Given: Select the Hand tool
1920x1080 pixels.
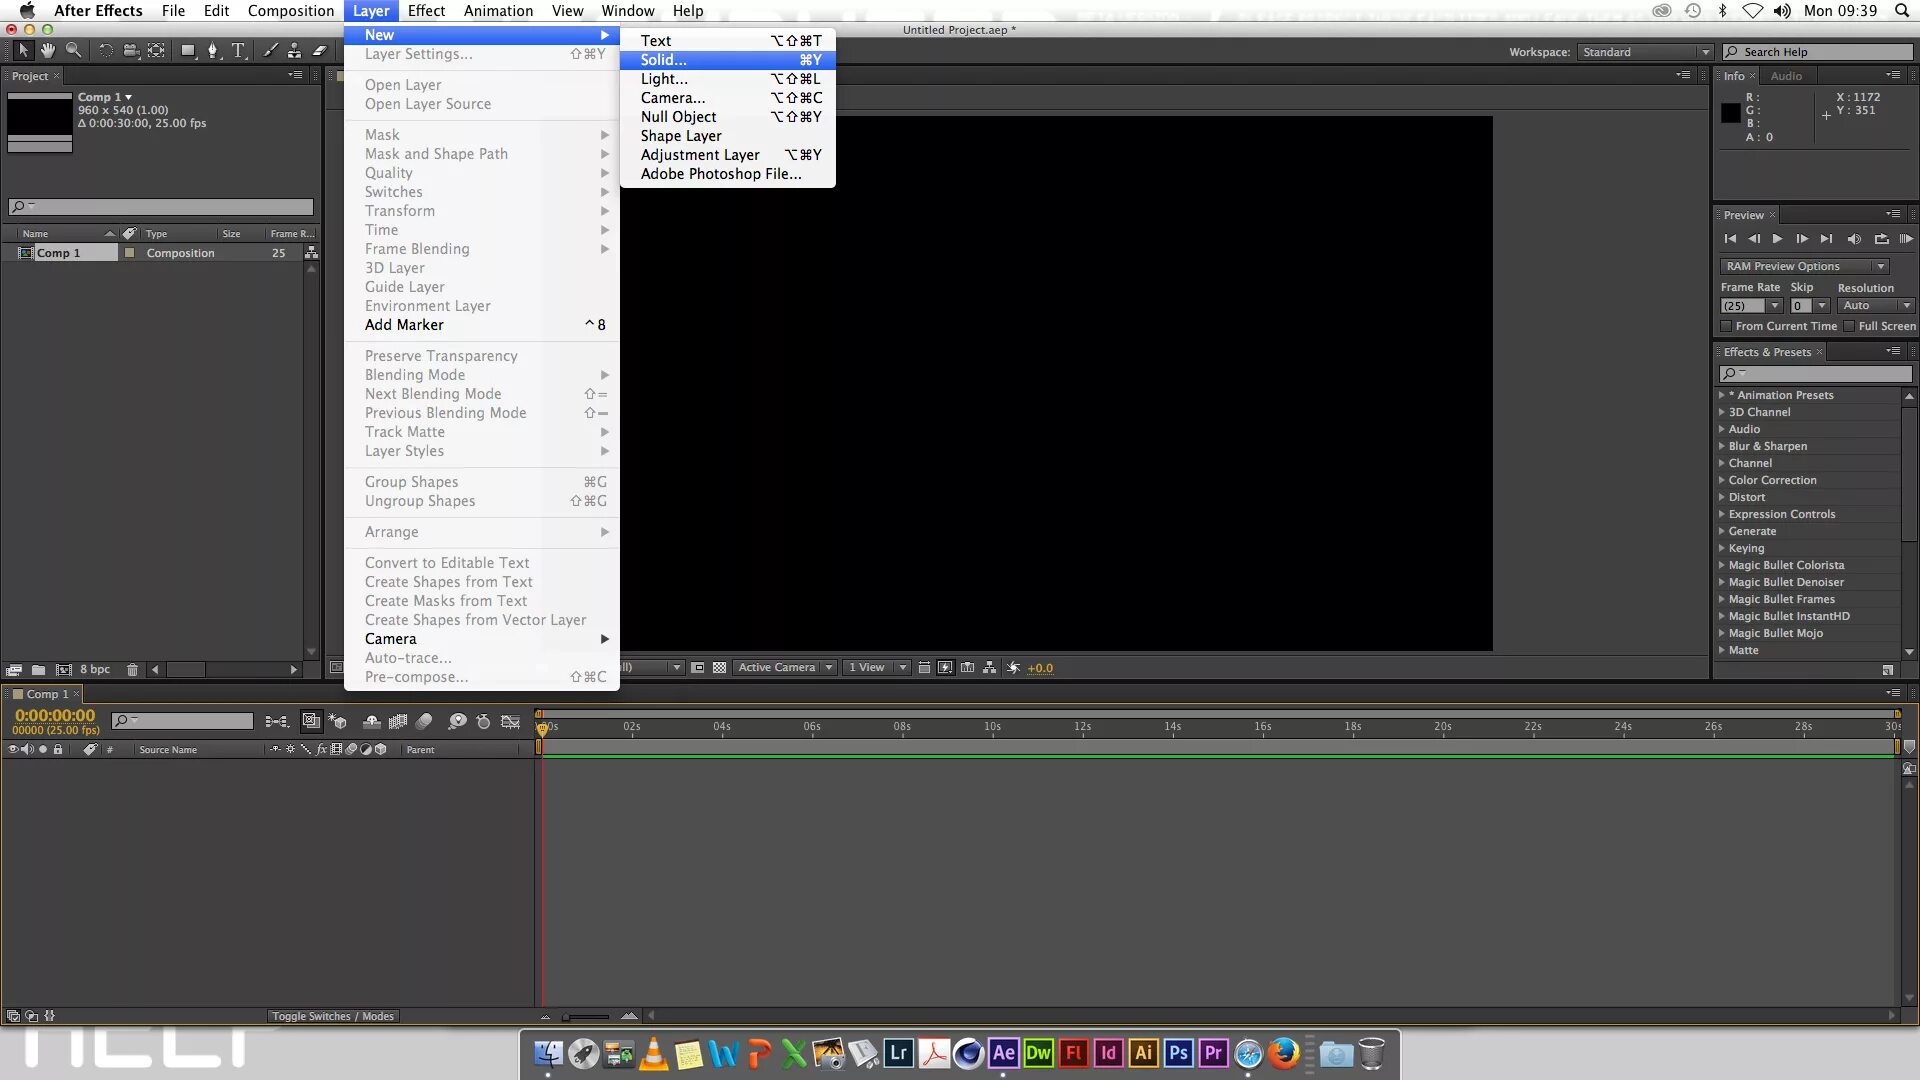Looking at the screenshot, I should click(48, 50).
